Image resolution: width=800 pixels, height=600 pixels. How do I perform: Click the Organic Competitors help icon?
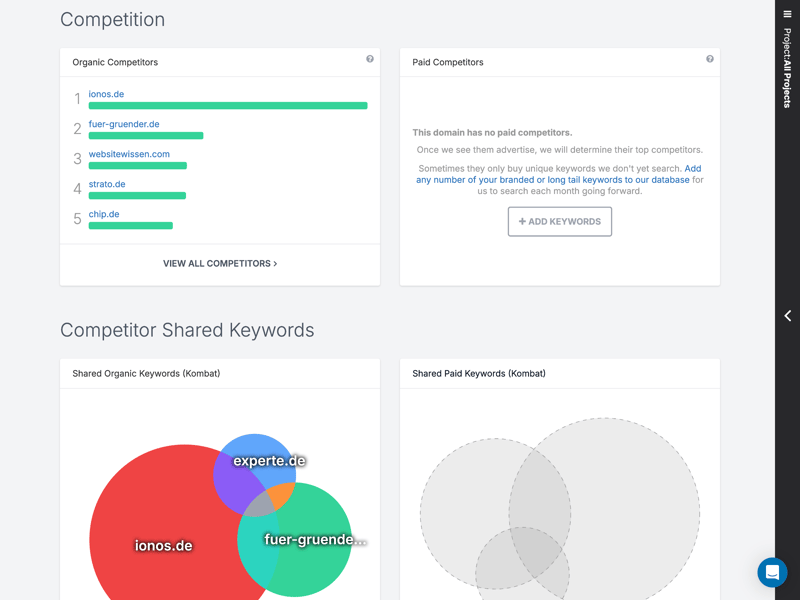pyautogui.click(x=370, y=59)
